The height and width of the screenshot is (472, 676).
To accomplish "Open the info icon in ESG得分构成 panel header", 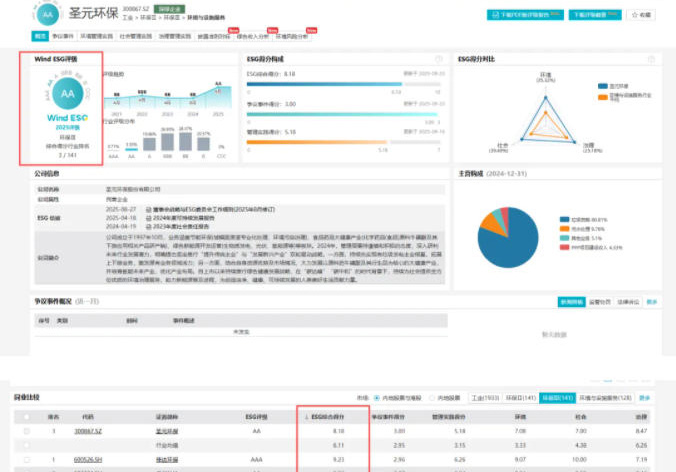I will click(439, 59).
